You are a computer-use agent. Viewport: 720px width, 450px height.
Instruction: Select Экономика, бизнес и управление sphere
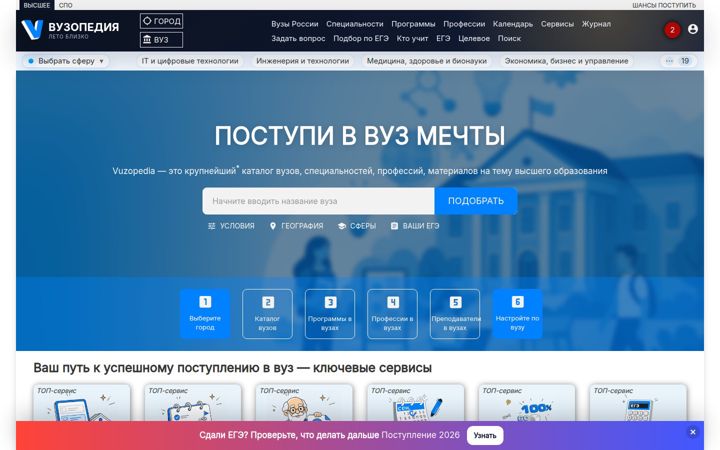click(x=566, y=61)
